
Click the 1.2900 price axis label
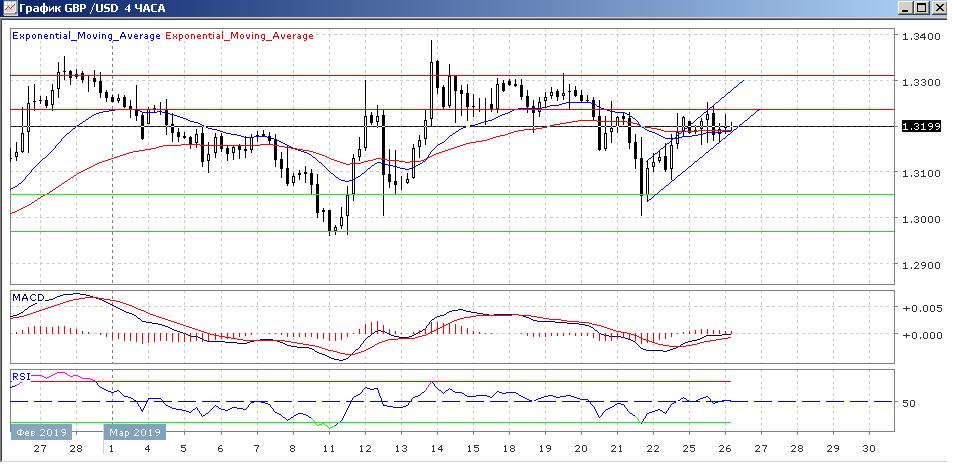(x=920, y=266)
